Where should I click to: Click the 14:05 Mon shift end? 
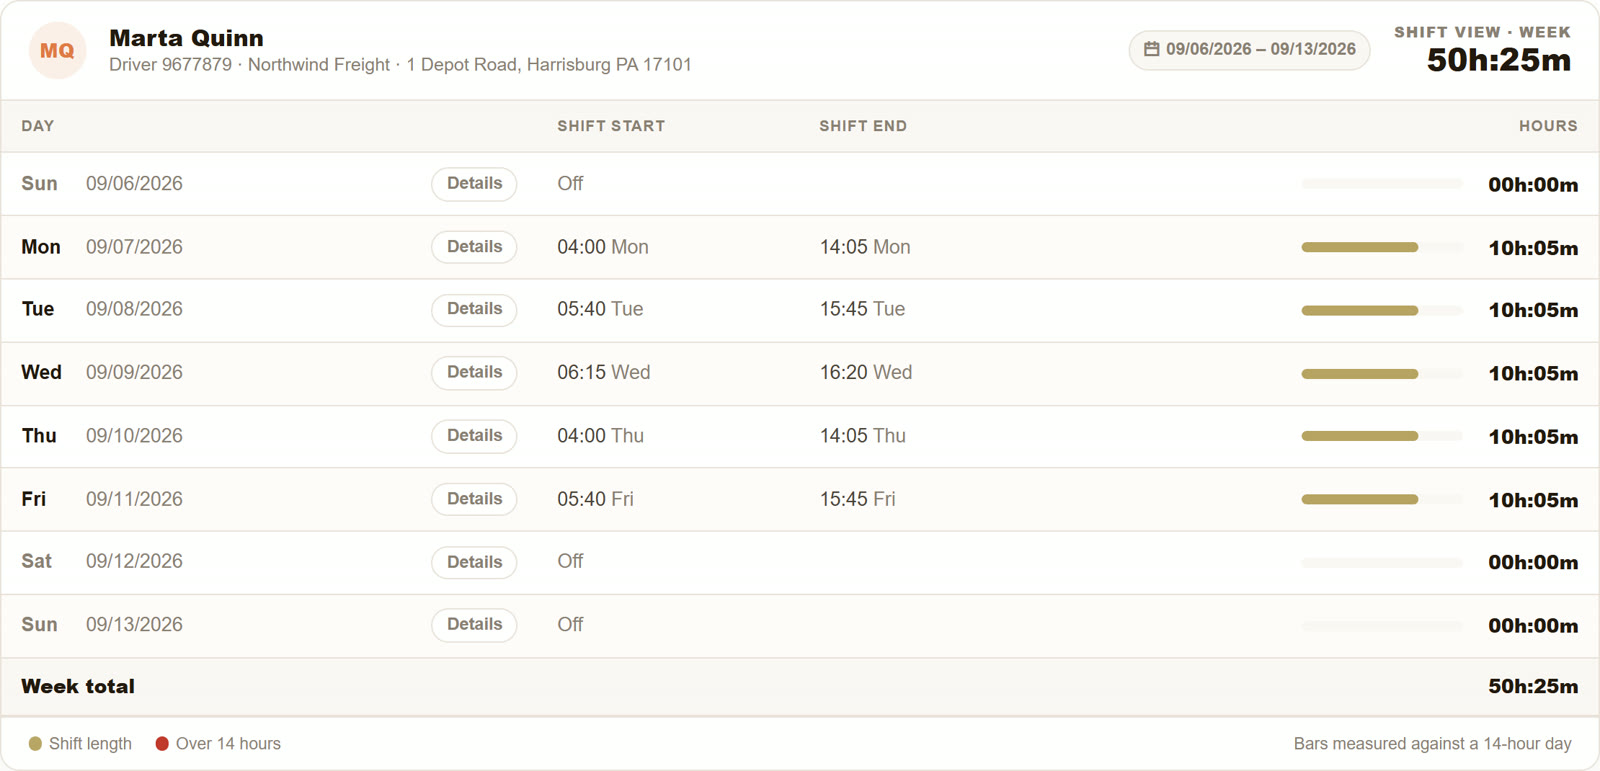(865, 247)
